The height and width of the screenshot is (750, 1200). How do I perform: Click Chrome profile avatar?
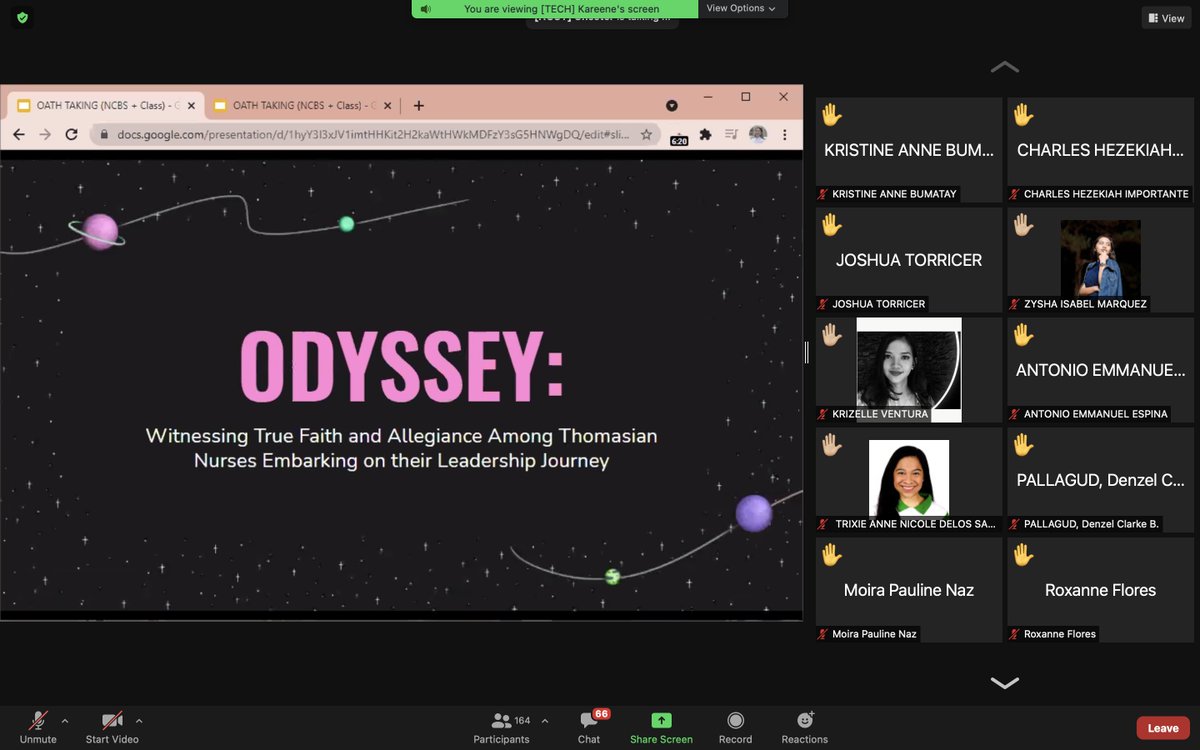(758, 134)
